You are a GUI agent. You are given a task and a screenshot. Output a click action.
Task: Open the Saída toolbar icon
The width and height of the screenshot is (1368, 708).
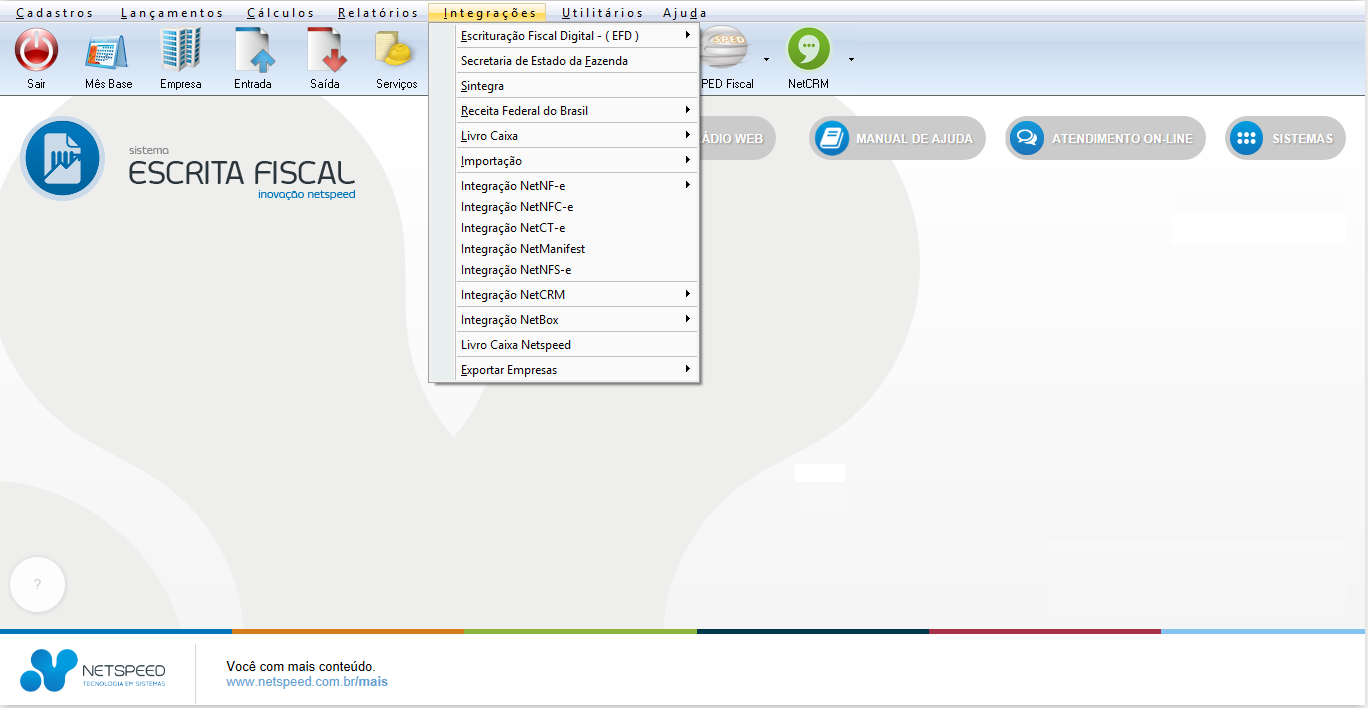click(325, 50)
